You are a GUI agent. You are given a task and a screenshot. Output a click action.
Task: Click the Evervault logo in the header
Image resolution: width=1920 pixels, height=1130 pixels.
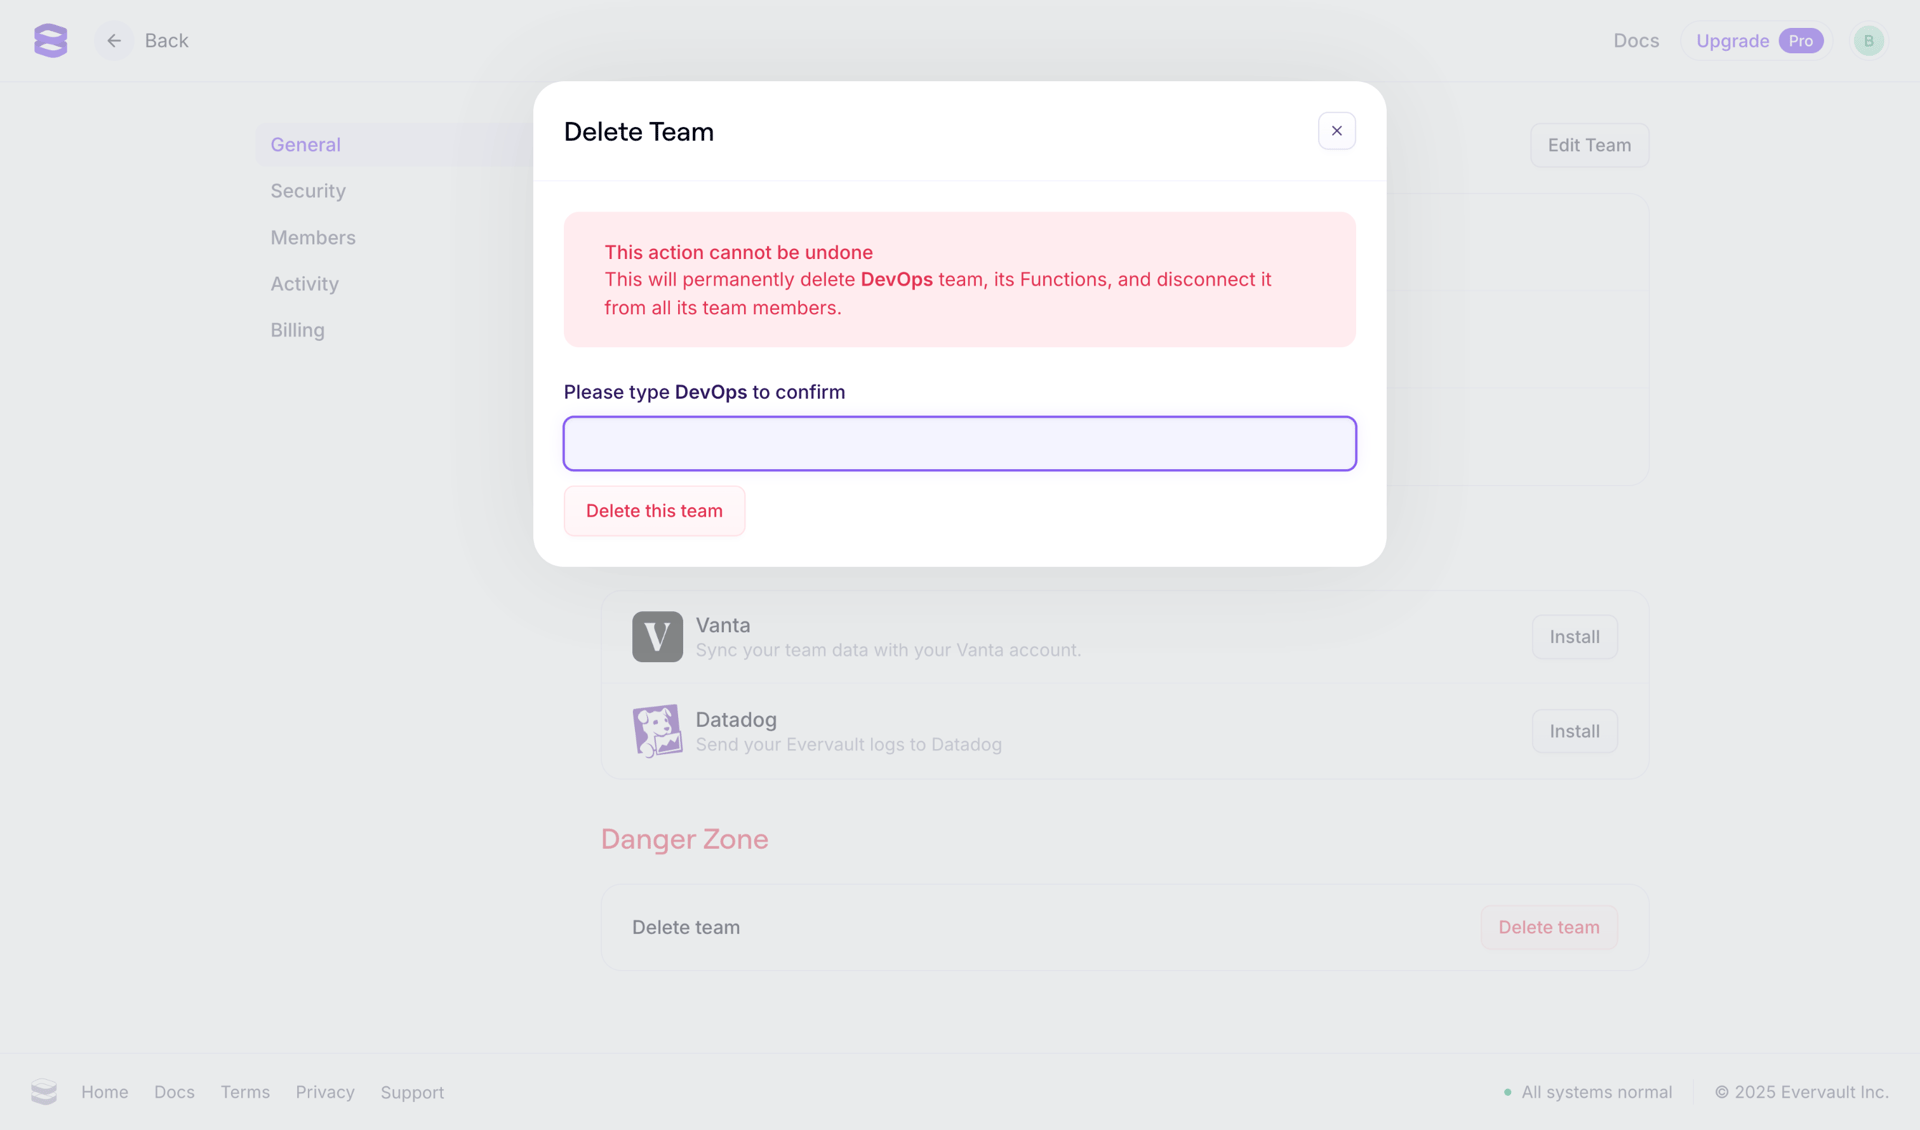(x=49, y=40)
